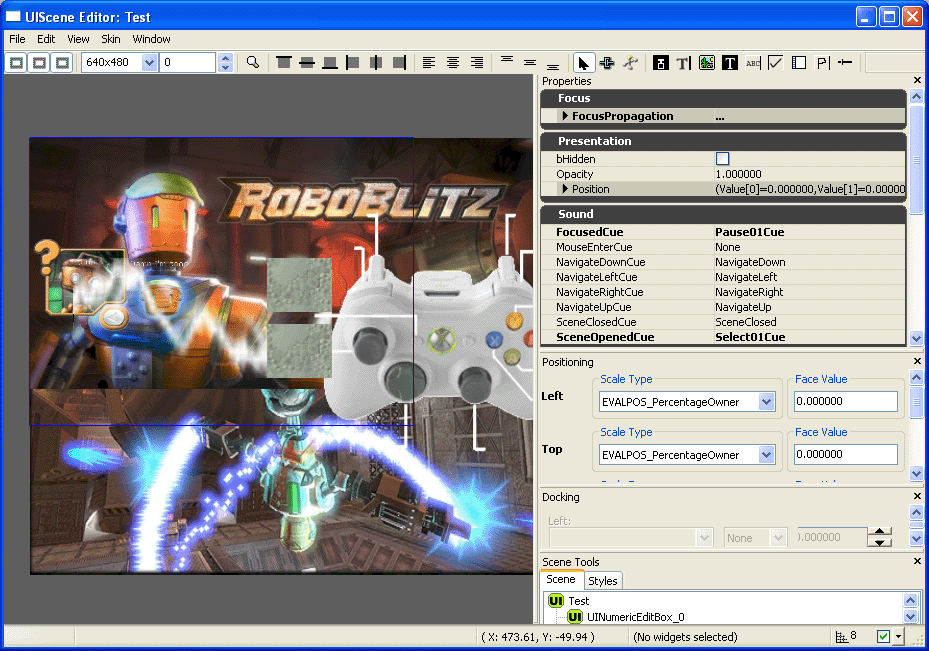The width and height of the screenshot is (929, 651).
Task: Select the button widget placement tool
Action: (x=661, y=62)
